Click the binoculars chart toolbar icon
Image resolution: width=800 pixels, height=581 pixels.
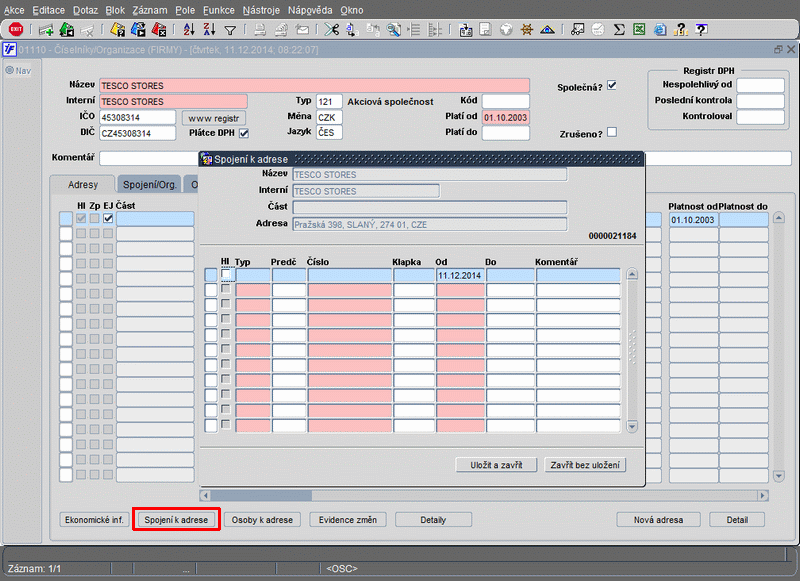[577, 30]
